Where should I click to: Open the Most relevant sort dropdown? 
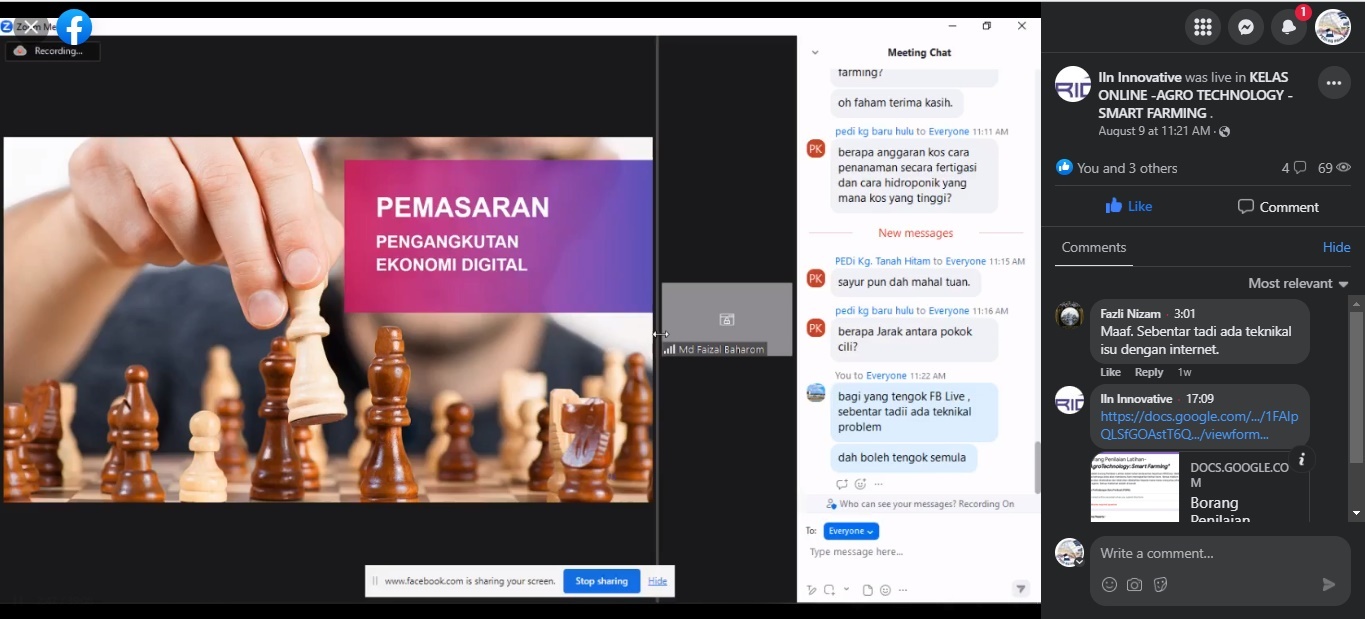(x=1298, y=283)
